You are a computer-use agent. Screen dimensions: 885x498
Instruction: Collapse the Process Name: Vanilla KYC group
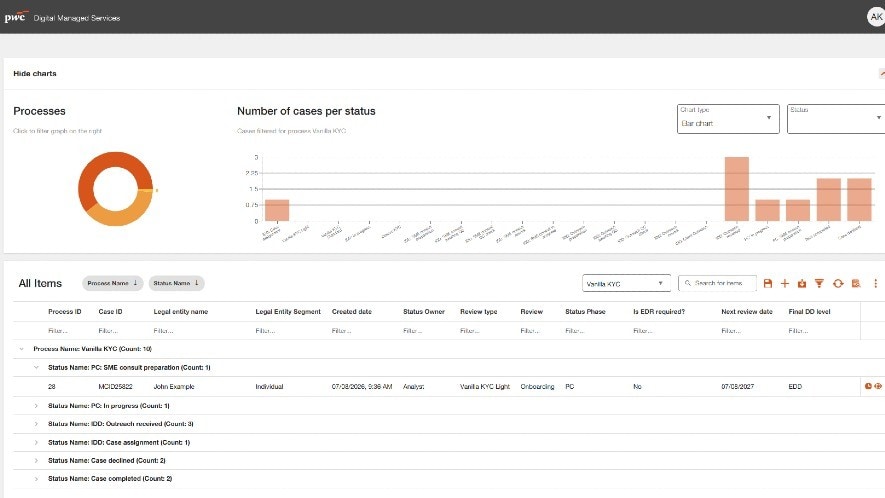click(x=21, y=349)
